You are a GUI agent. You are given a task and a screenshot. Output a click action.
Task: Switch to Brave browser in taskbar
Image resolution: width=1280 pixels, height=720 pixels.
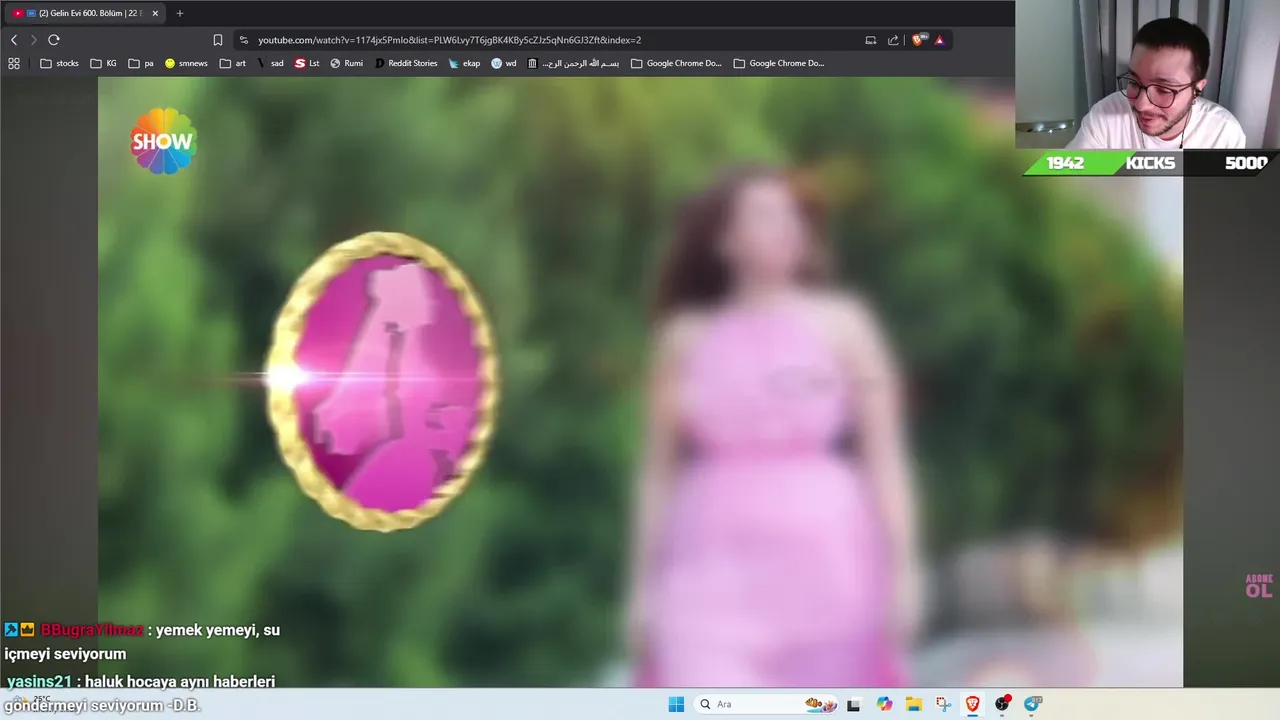click(972, 704)
